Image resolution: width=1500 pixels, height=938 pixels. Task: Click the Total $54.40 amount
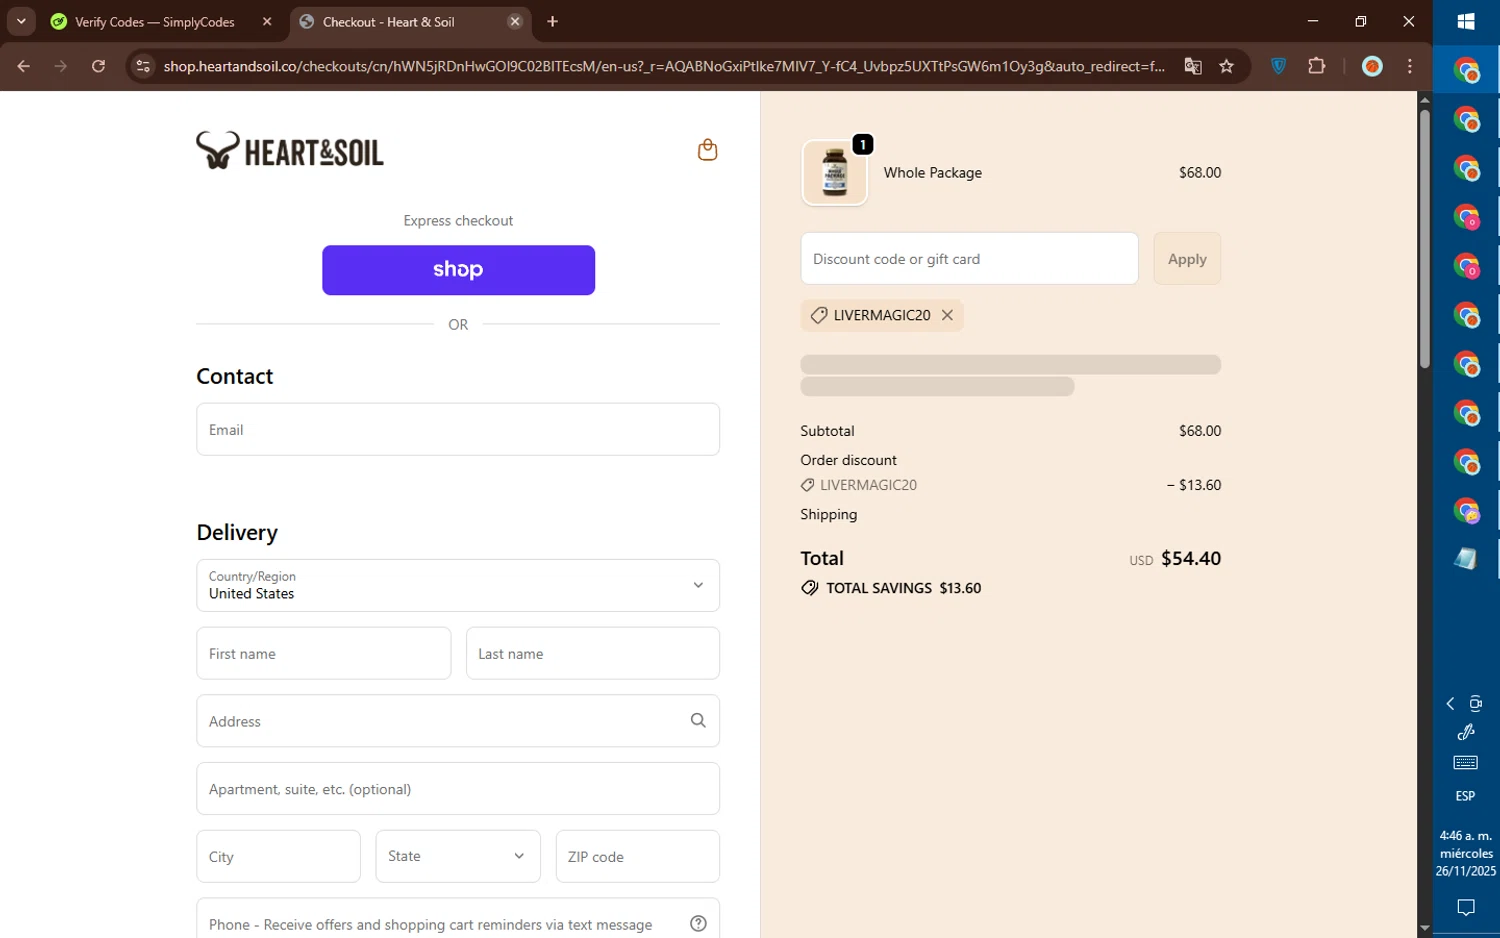(1191, 558)
